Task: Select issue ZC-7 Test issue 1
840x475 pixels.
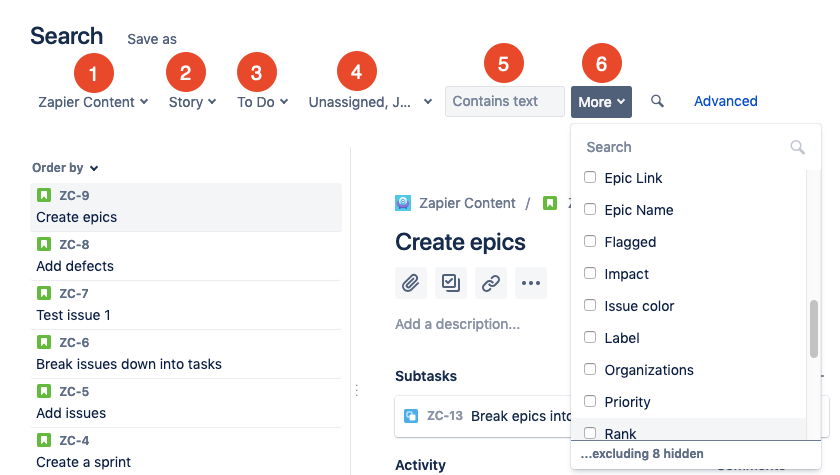Action: pos(186,305)
